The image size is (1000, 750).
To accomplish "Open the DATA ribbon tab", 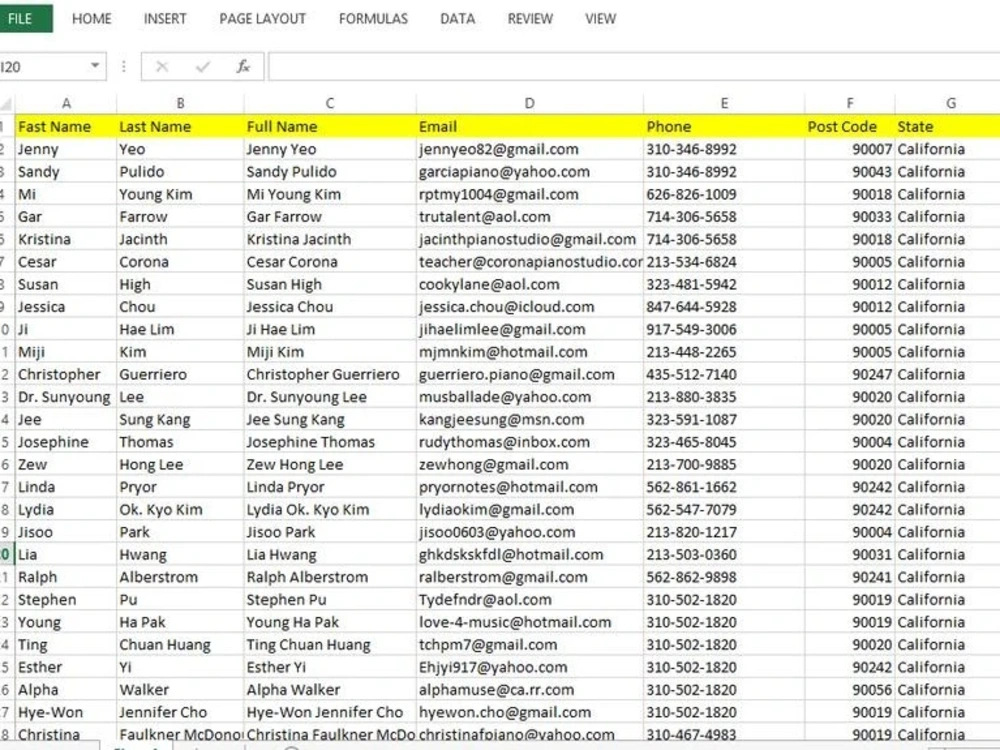I will 457,18.
